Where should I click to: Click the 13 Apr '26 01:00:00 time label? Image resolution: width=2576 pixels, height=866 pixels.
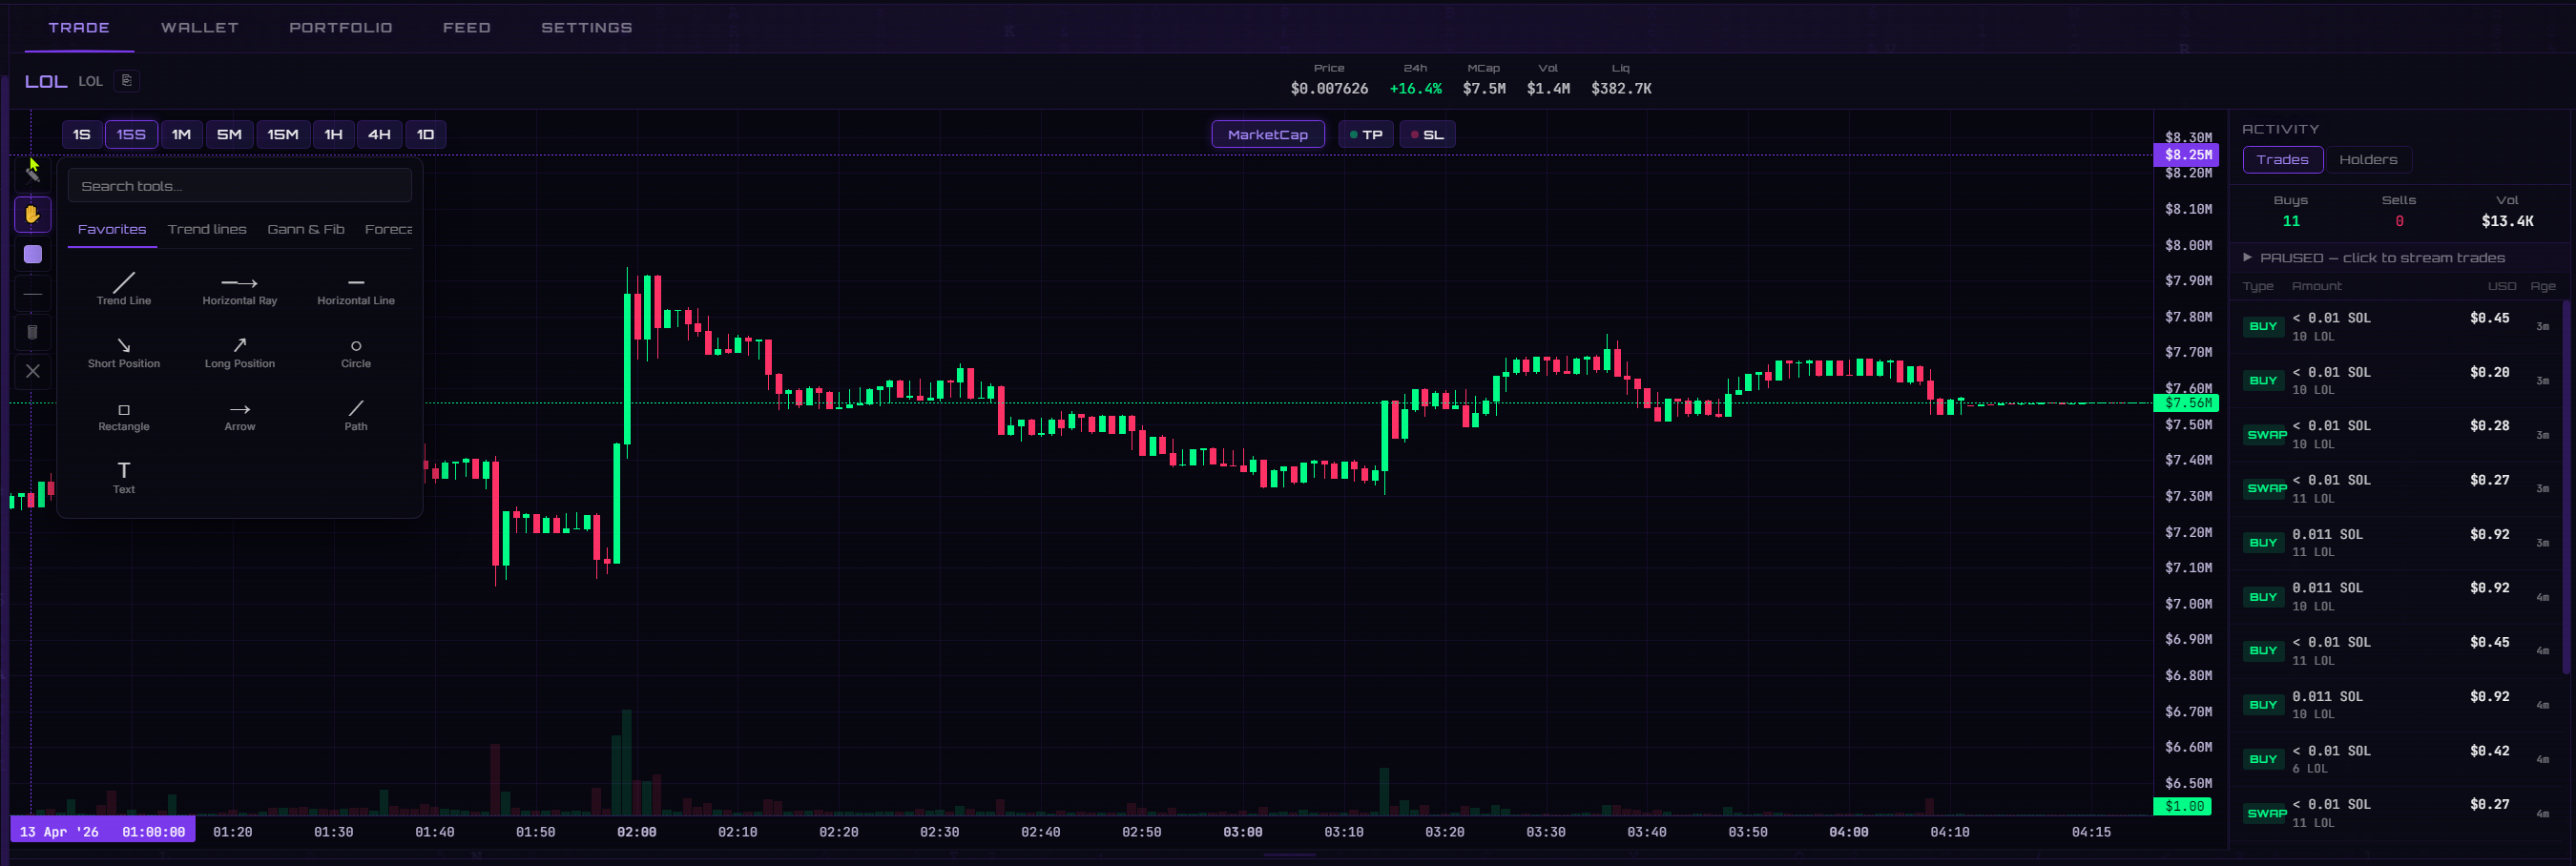tap(103, 831)
